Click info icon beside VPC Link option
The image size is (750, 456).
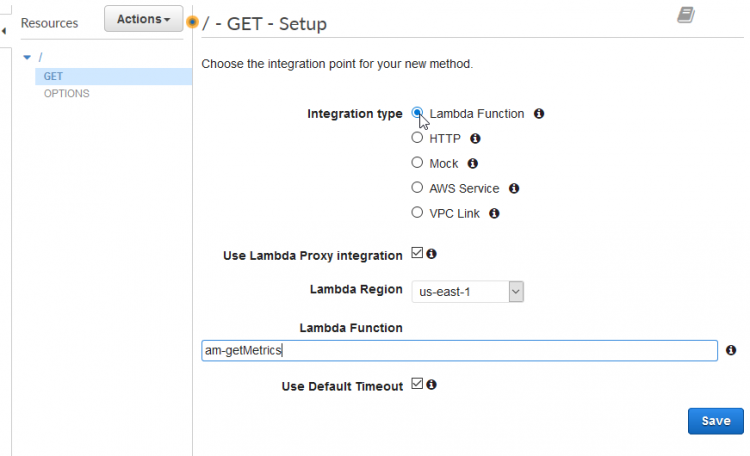[494, 213]
